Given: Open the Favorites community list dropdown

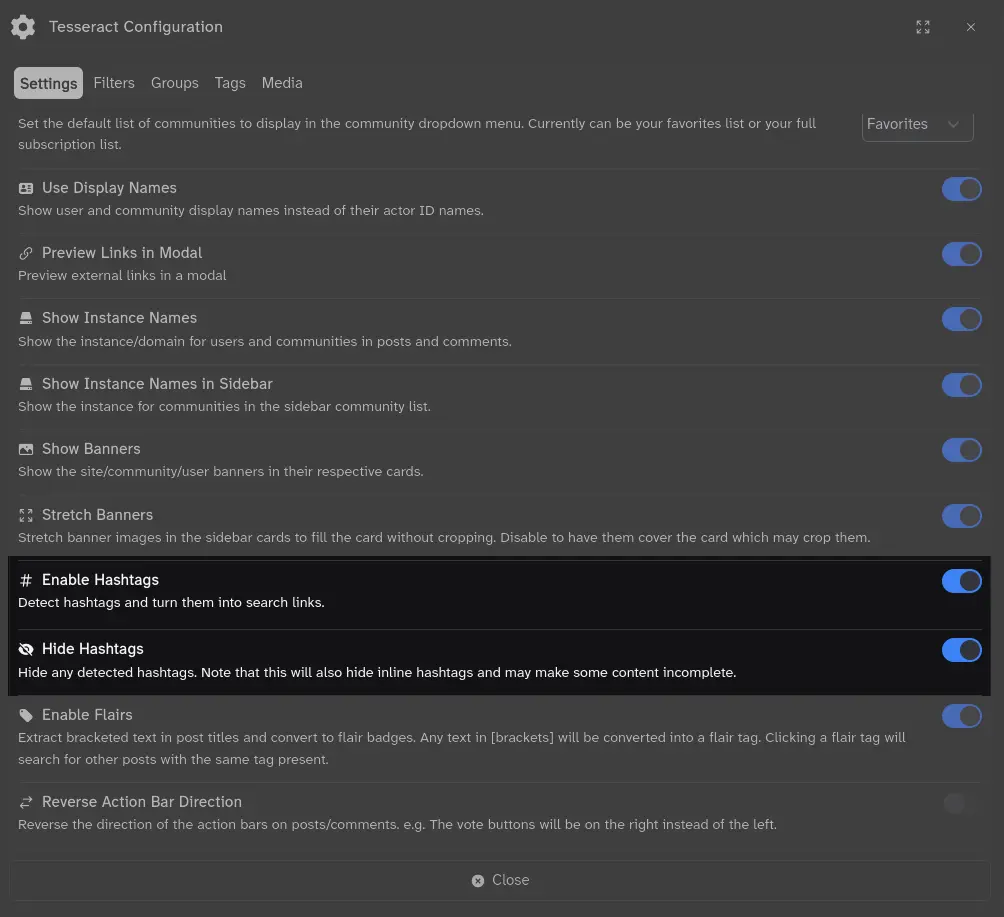Looking at the screenshot, I should [x=916, y=124].
